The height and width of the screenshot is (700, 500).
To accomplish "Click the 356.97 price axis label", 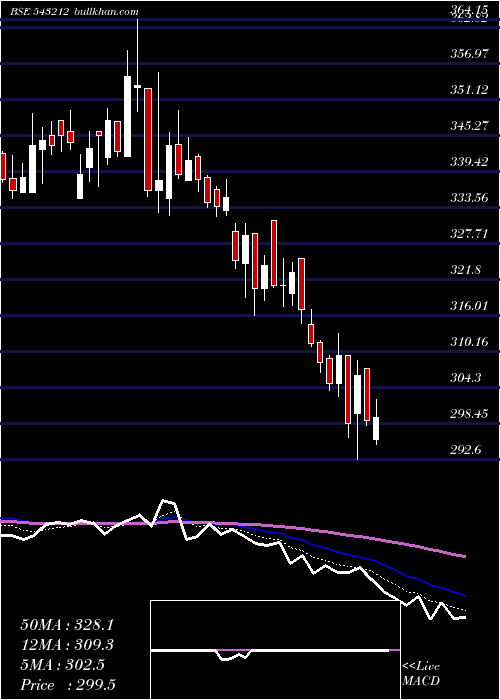I will coord(468,54).
